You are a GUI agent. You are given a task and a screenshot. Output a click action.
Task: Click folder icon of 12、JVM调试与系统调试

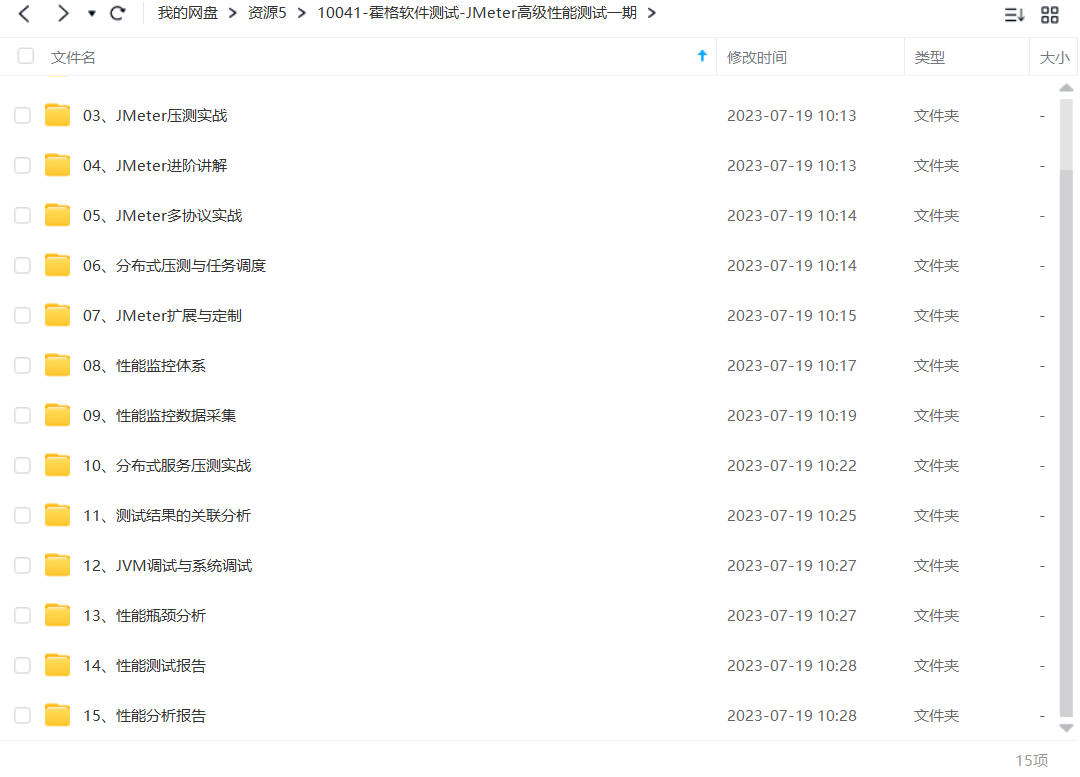(x=58, y=566)
